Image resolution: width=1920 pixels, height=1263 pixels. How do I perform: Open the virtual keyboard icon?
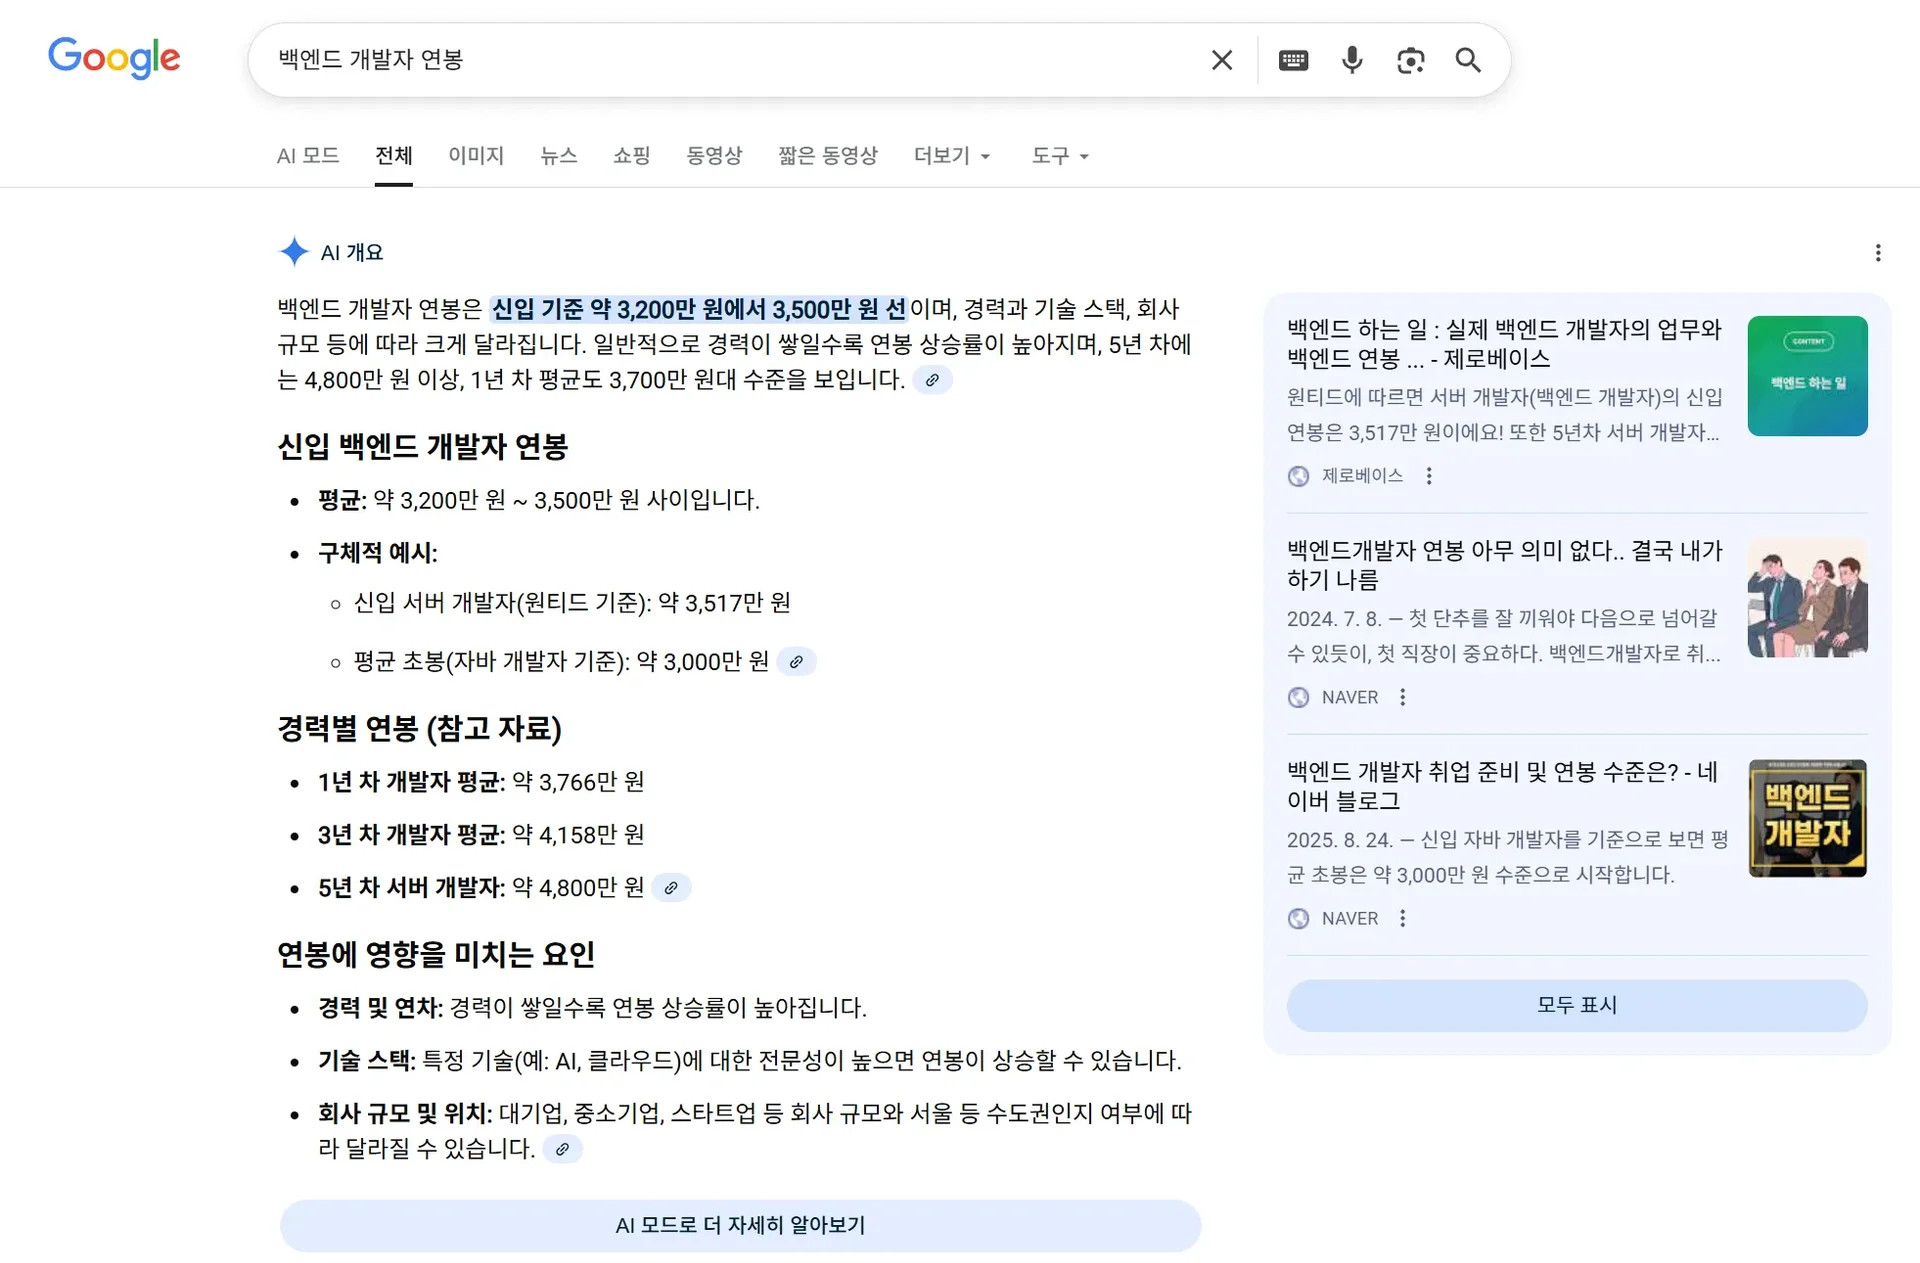(x=1293, y=60)
